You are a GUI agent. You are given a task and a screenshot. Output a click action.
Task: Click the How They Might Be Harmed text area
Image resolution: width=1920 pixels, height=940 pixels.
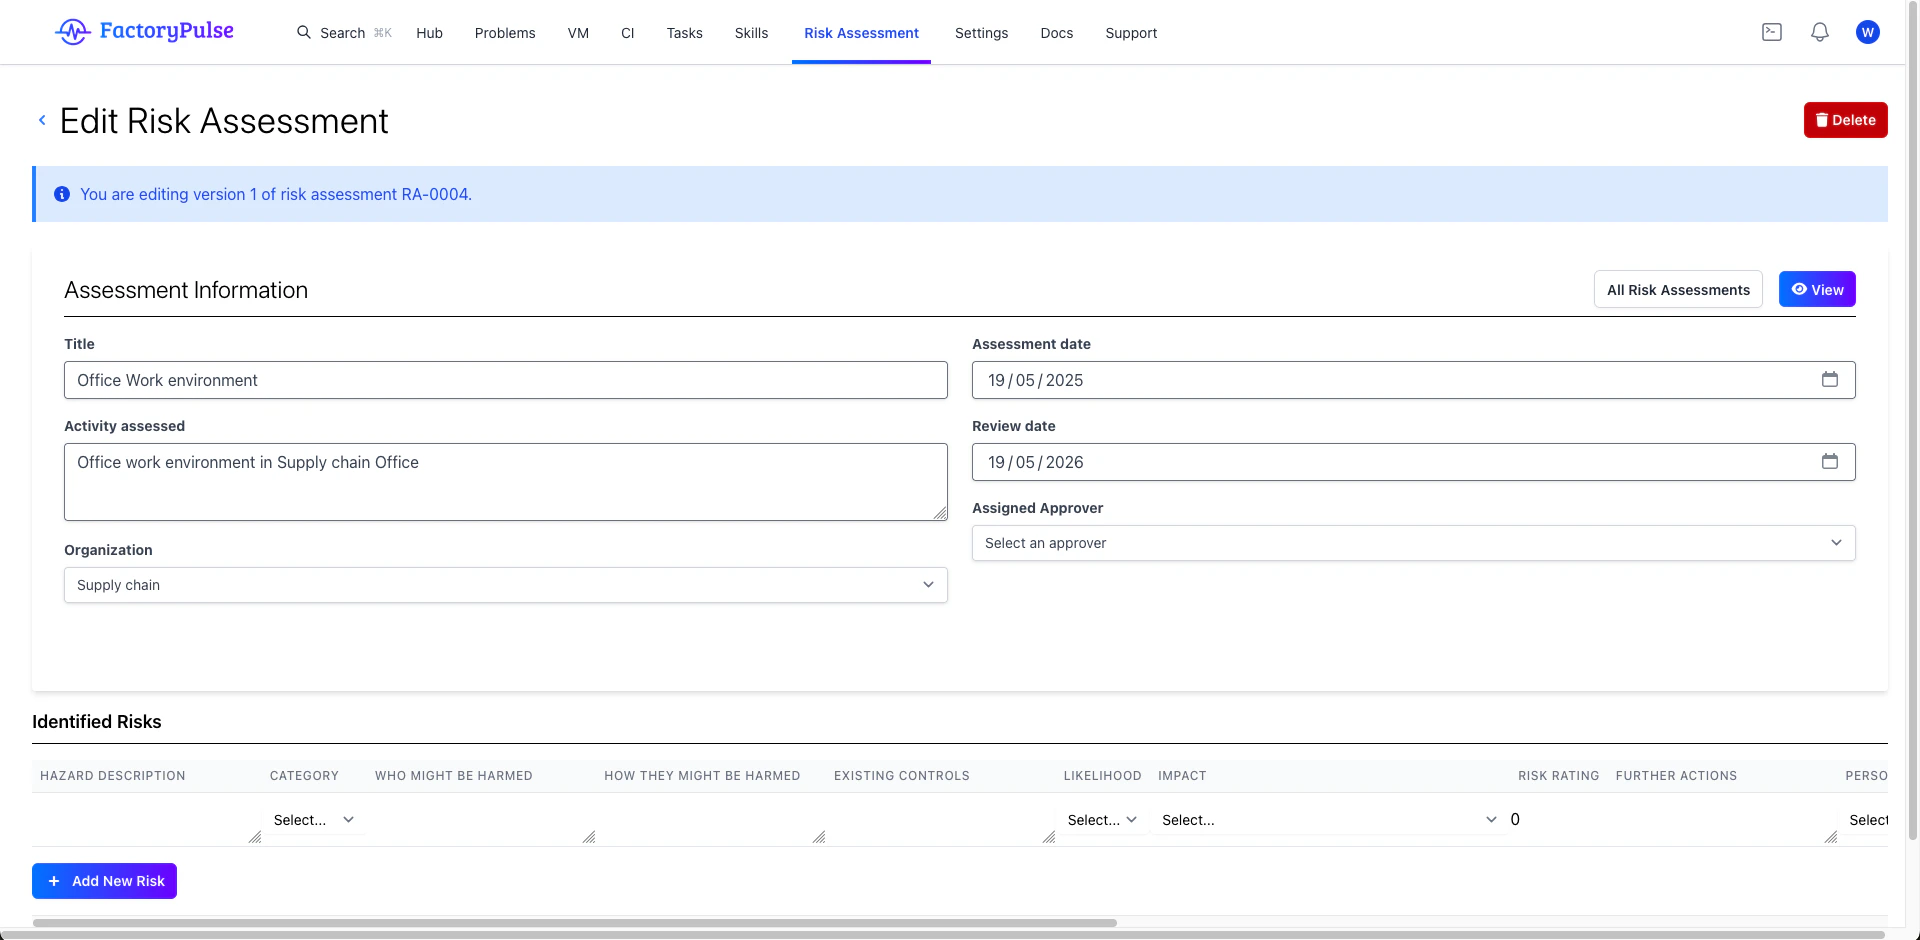[713, 820]
